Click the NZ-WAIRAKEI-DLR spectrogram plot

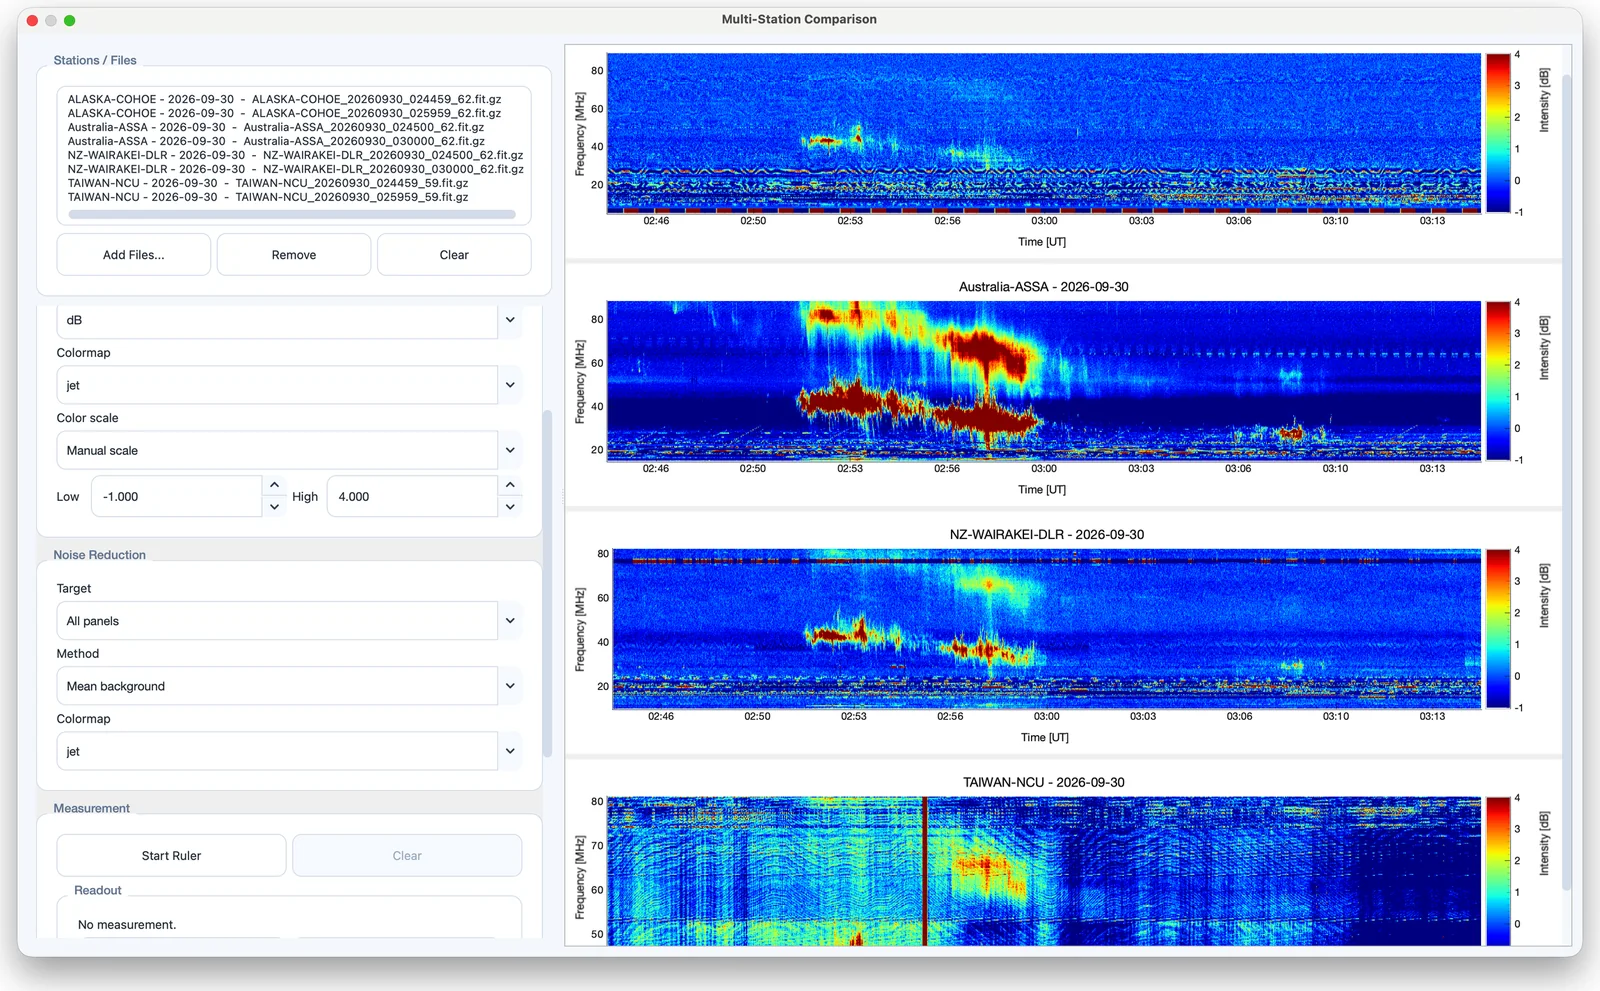tap(1046, 628)
